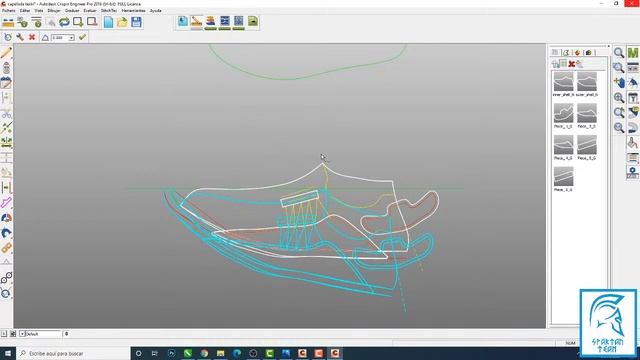Click the magnifier zoom icon at top

point(619,53)
